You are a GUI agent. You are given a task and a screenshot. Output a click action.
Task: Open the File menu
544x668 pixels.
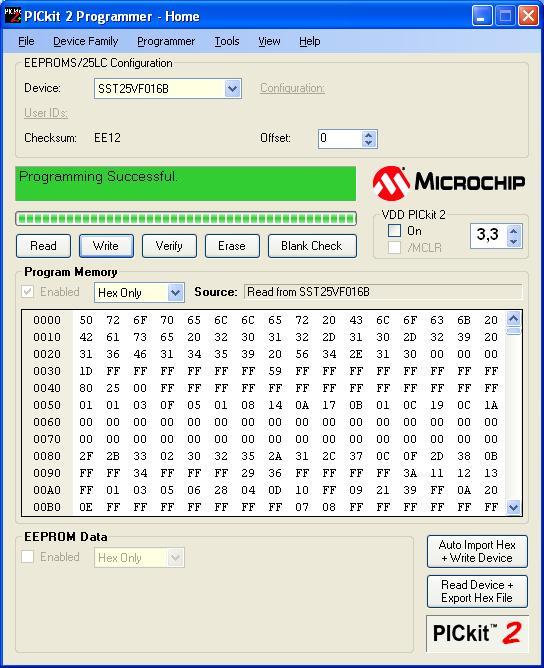pyautogui.click(x=26, y=41)
